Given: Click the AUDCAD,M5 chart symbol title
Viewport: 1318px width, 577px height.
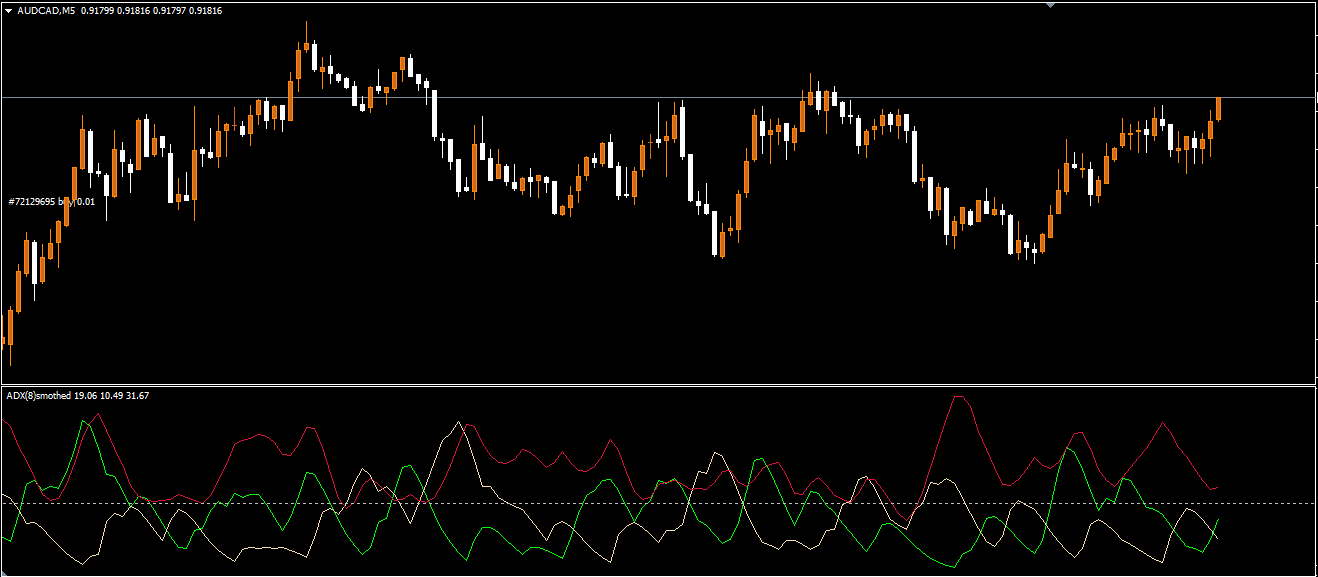Looking at the screenshot, I should pos(47,10).
